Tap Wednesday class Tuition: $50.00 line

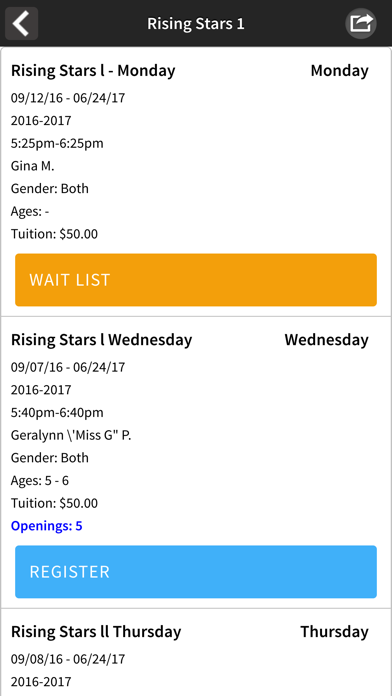point(54,503)
